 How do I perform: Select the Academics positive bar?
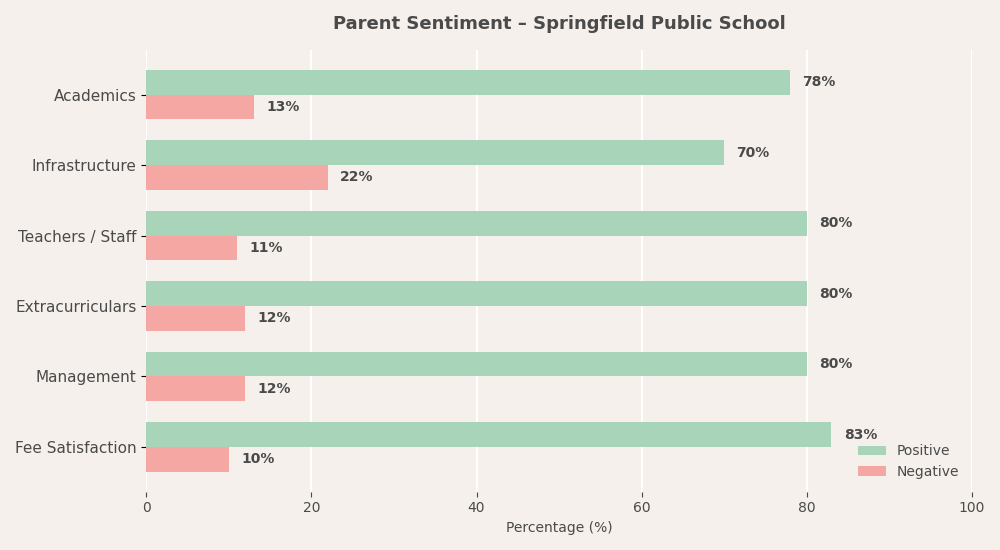(468, 82)
